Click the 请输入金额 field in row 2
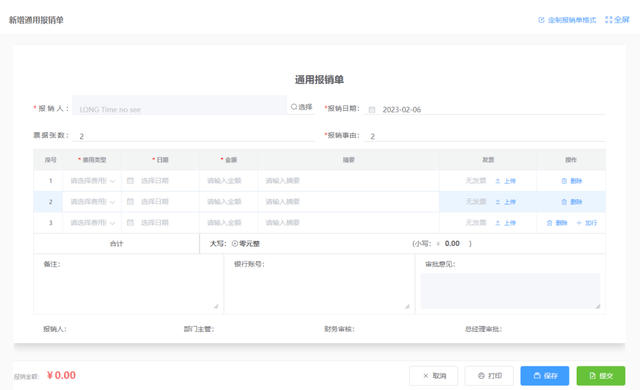 pos(229,202)
